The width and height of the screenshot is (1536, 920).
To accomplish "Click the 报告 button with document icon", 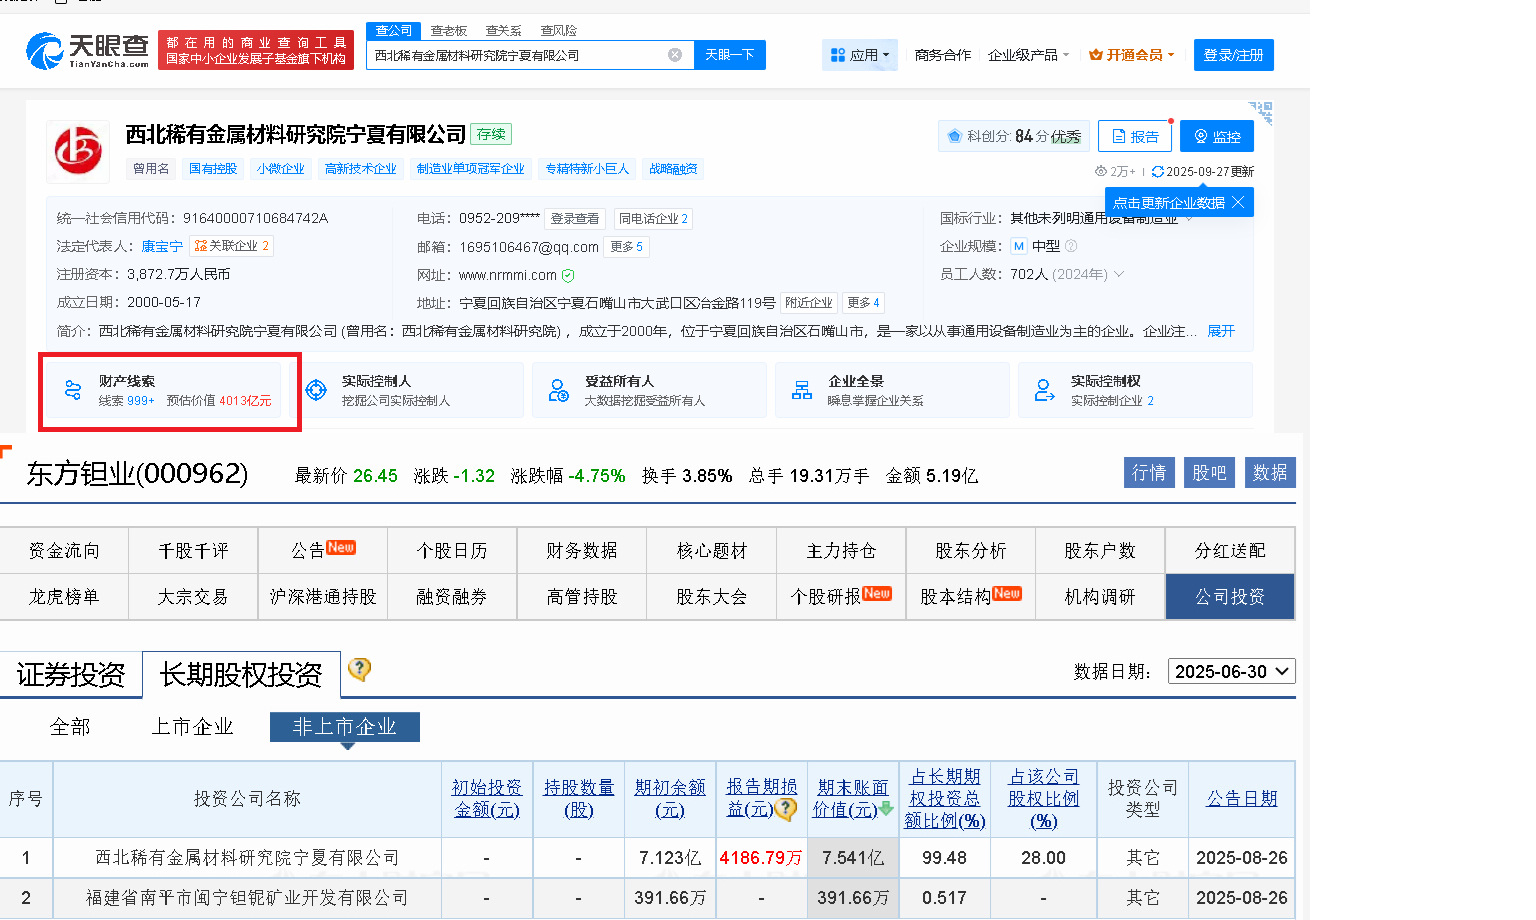I will click(x=1135, y=136).
